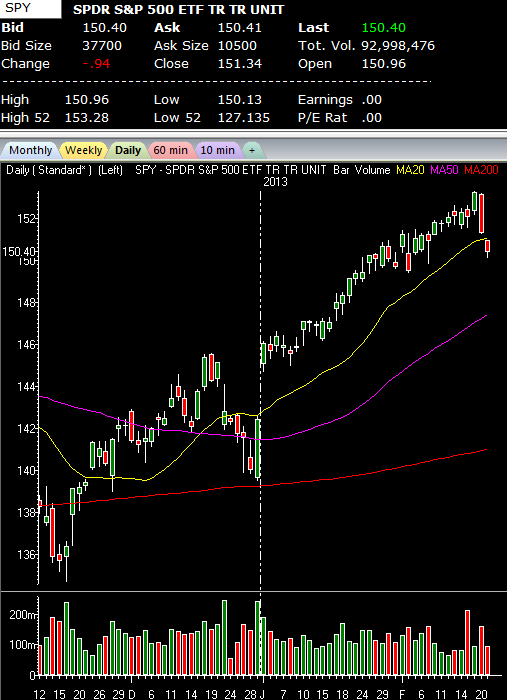The height and width of the screenshot is (700, 507).
Task: Click the Bid Size value 37700
Action: [x=102, y=46]
